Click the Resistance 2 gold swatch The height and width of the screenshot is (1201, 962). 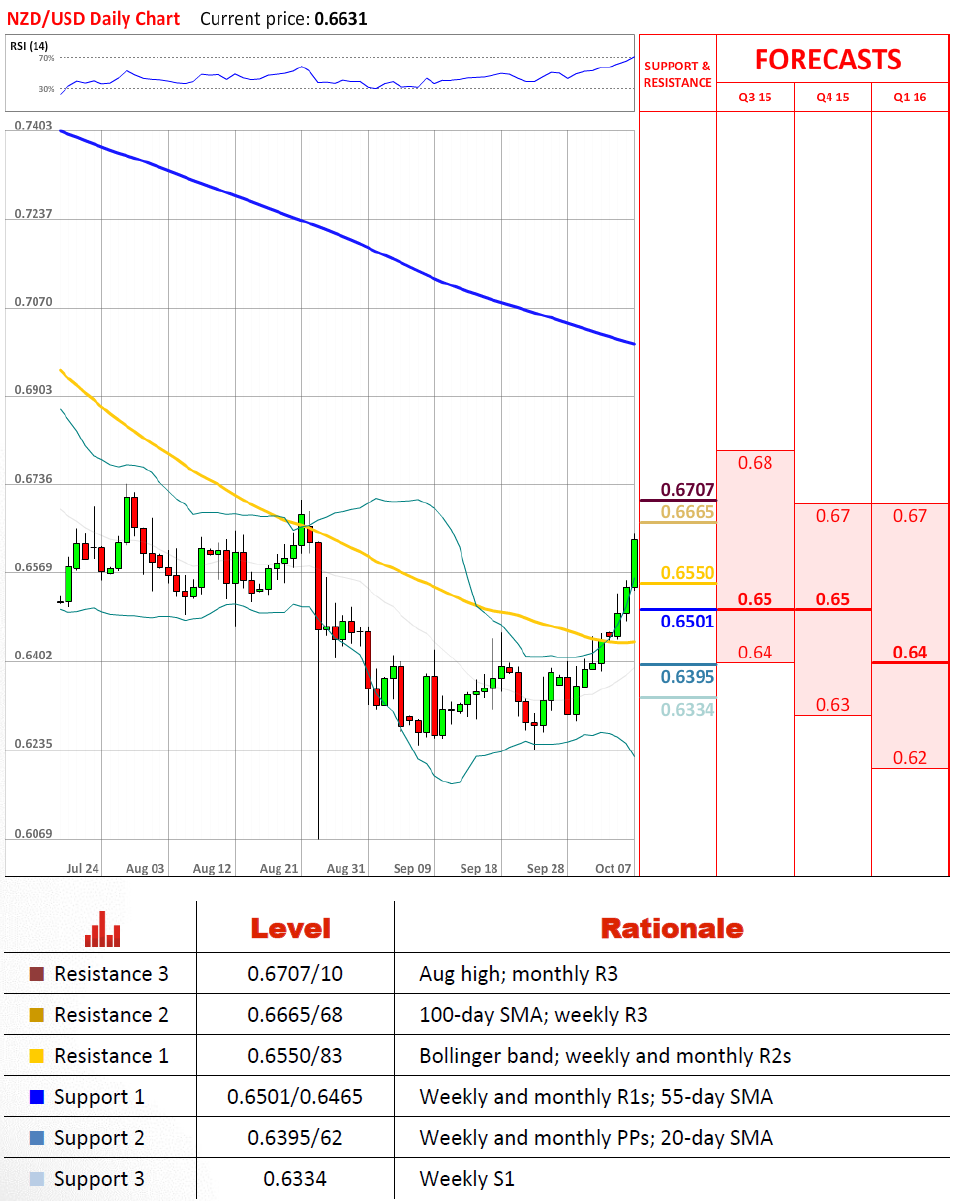[37, 1015]
